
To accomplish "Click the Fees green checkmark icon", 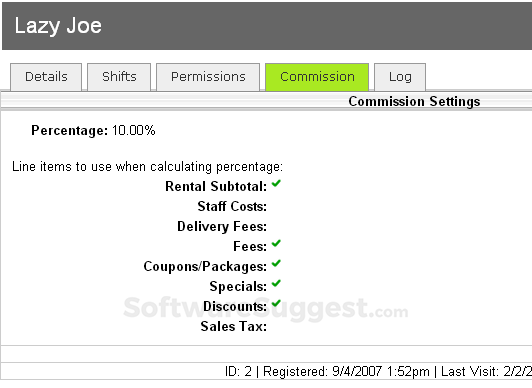I will pos(276,243).
